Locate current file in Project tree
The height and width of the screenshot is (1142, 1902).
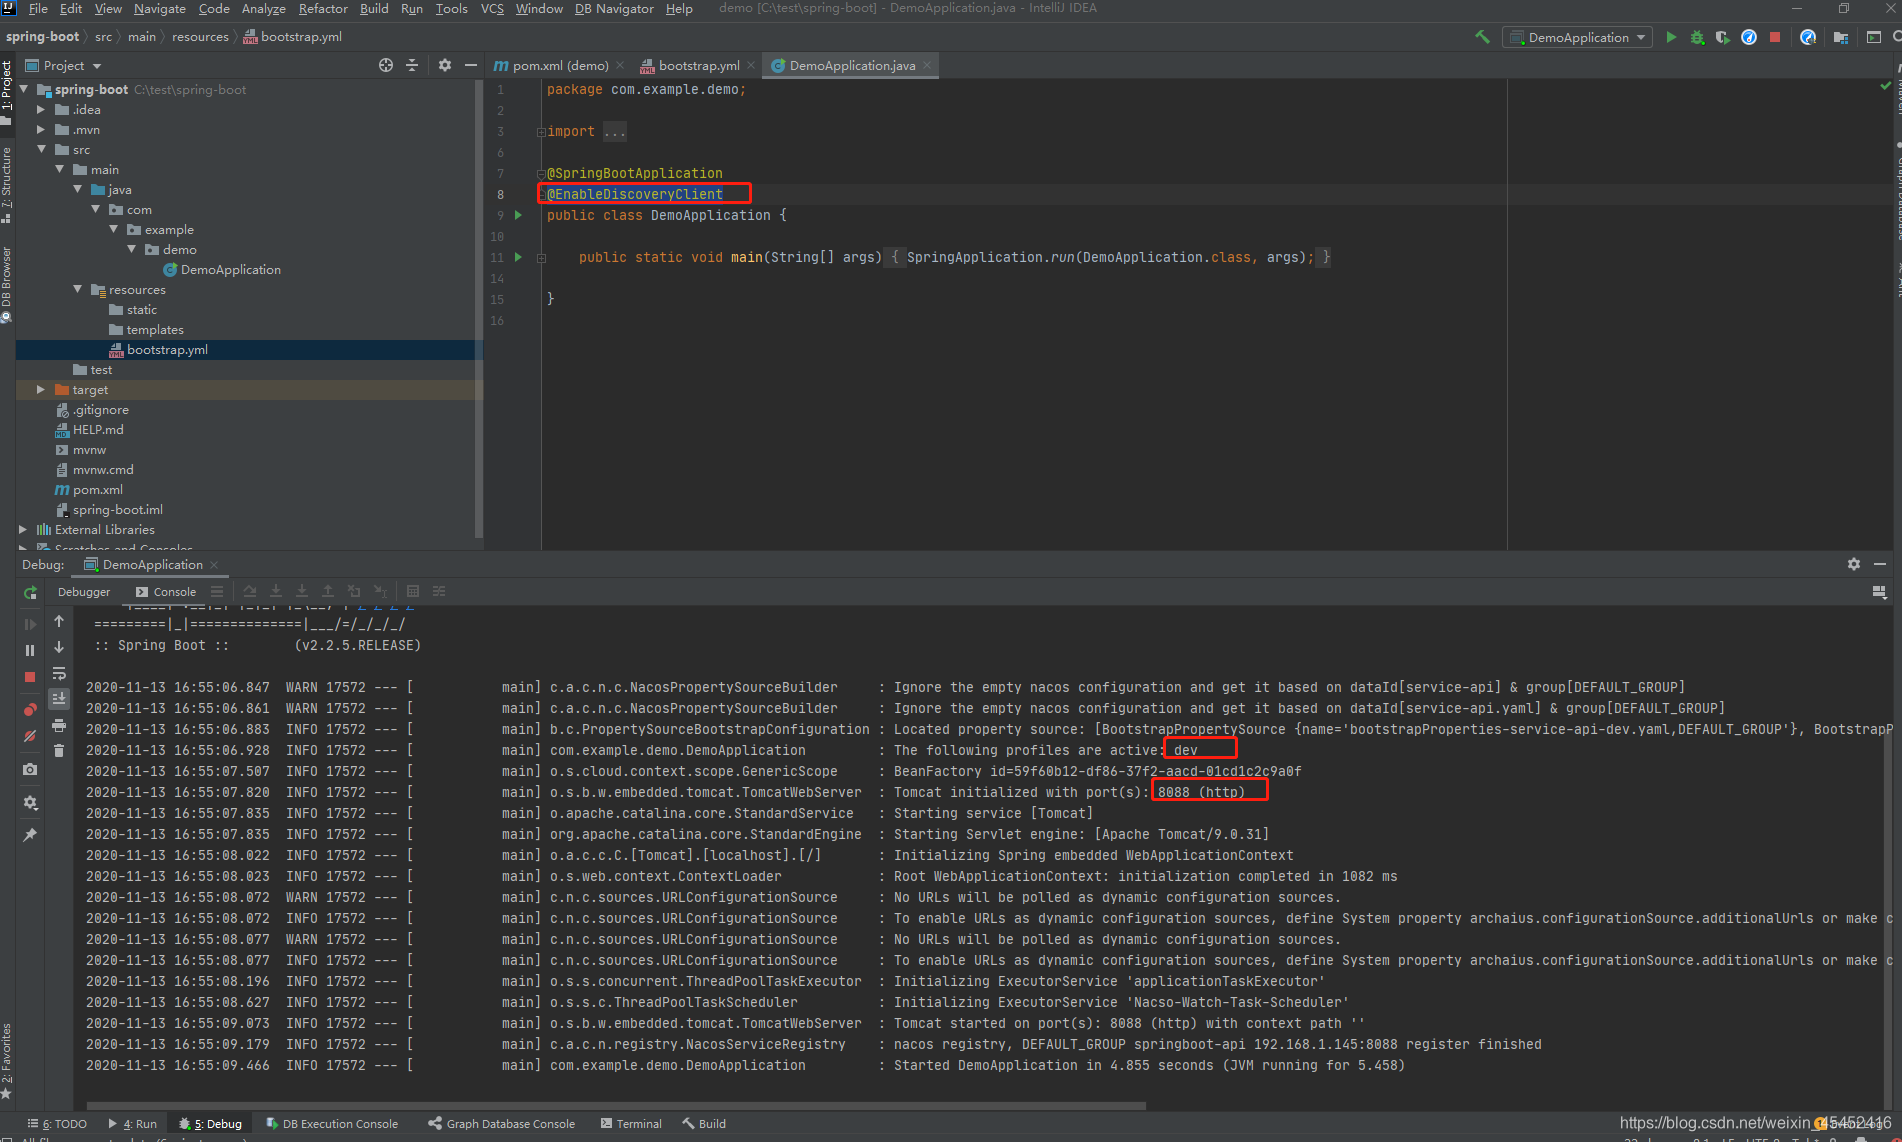tap(386, 65)
